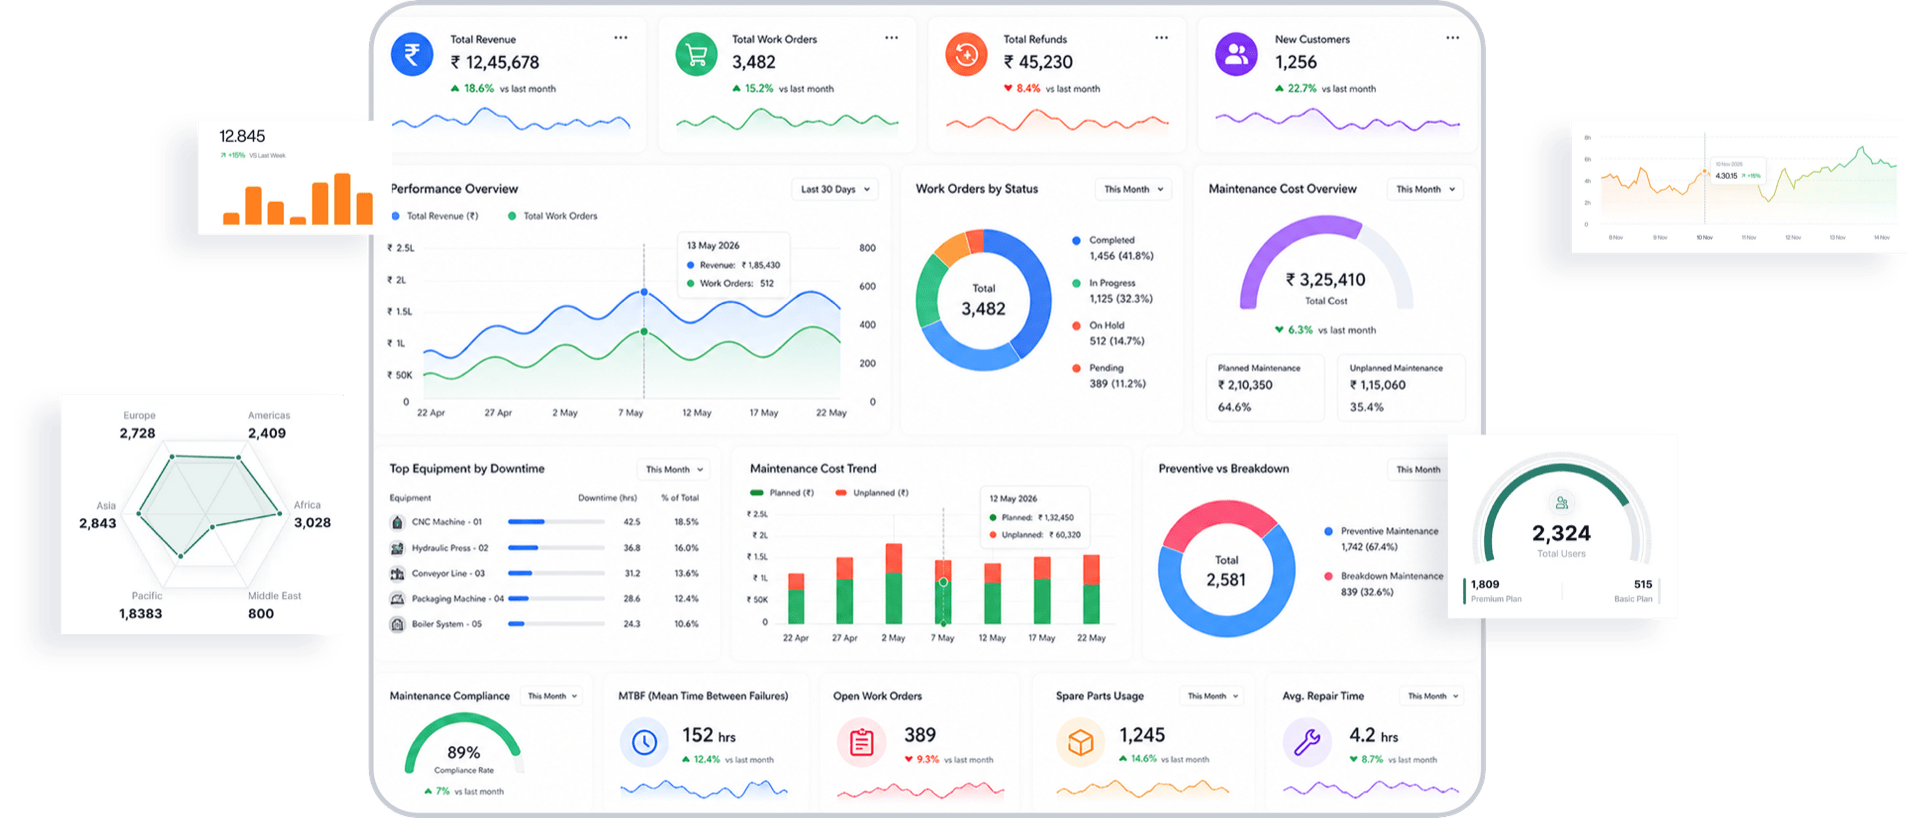The height and width of the screenshot is (818, 1920).
Task: Click the Avg. Repair Time wrench icon
Action: (x=1307, y=742)
